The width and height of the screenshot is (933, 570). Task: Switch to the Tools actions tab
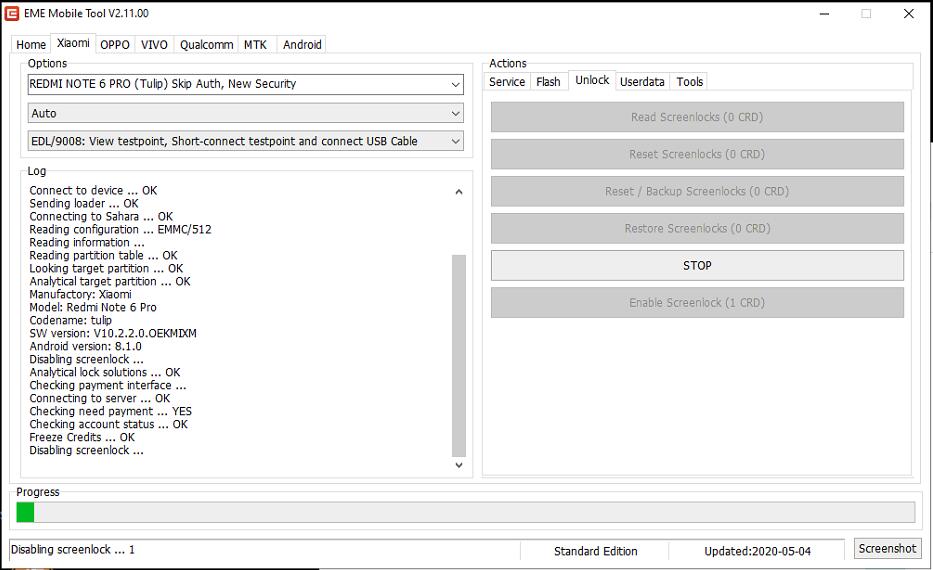click(x=690, y=82)
